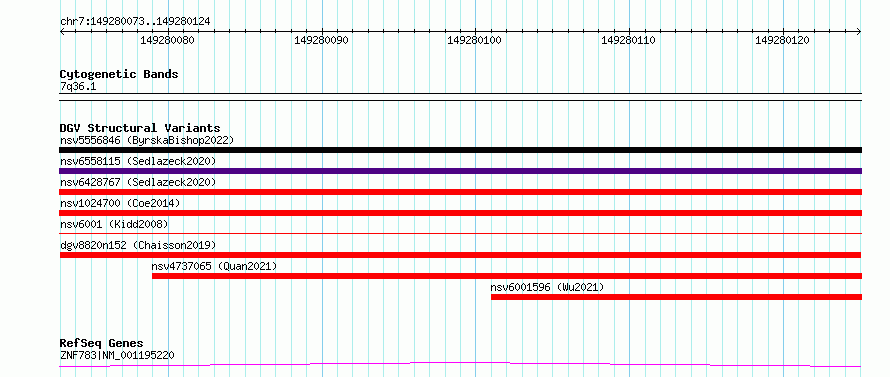Open variant label nsv6558115 (Sedlazeck2020)

(x=138, y=161)
